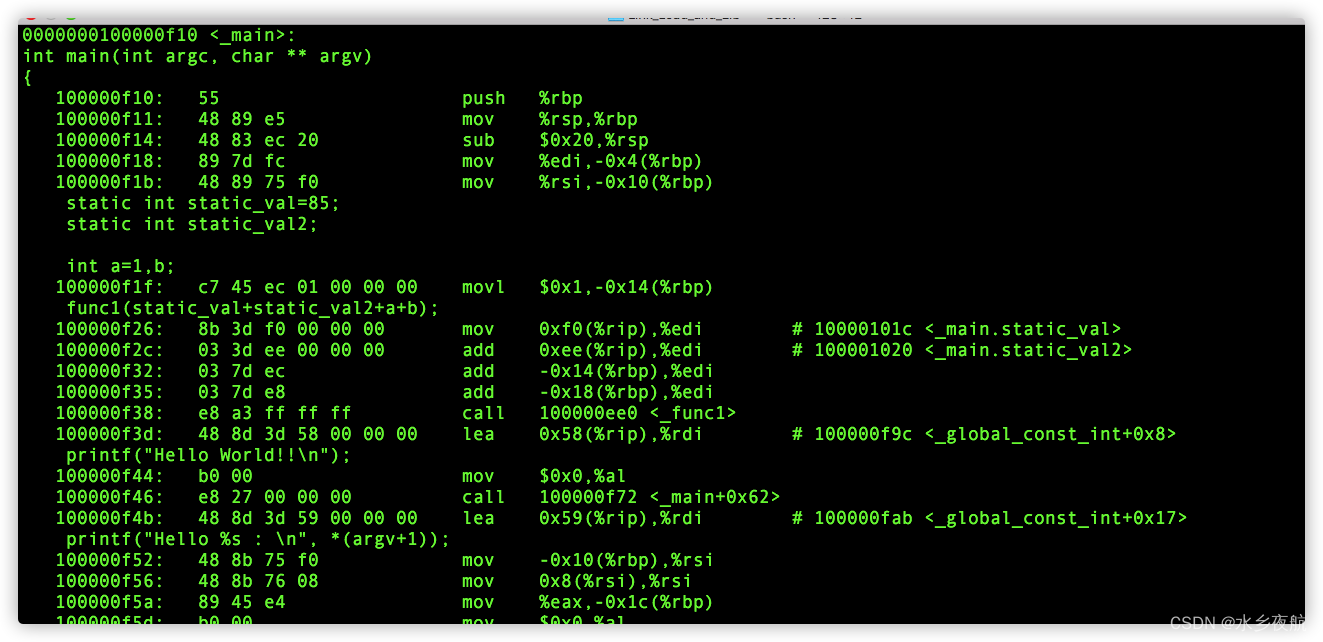This screenshot has height=642, width=1323.
Task: Click the line 'int main(int argc, char ** argv)'
Action: click(197, 56)
